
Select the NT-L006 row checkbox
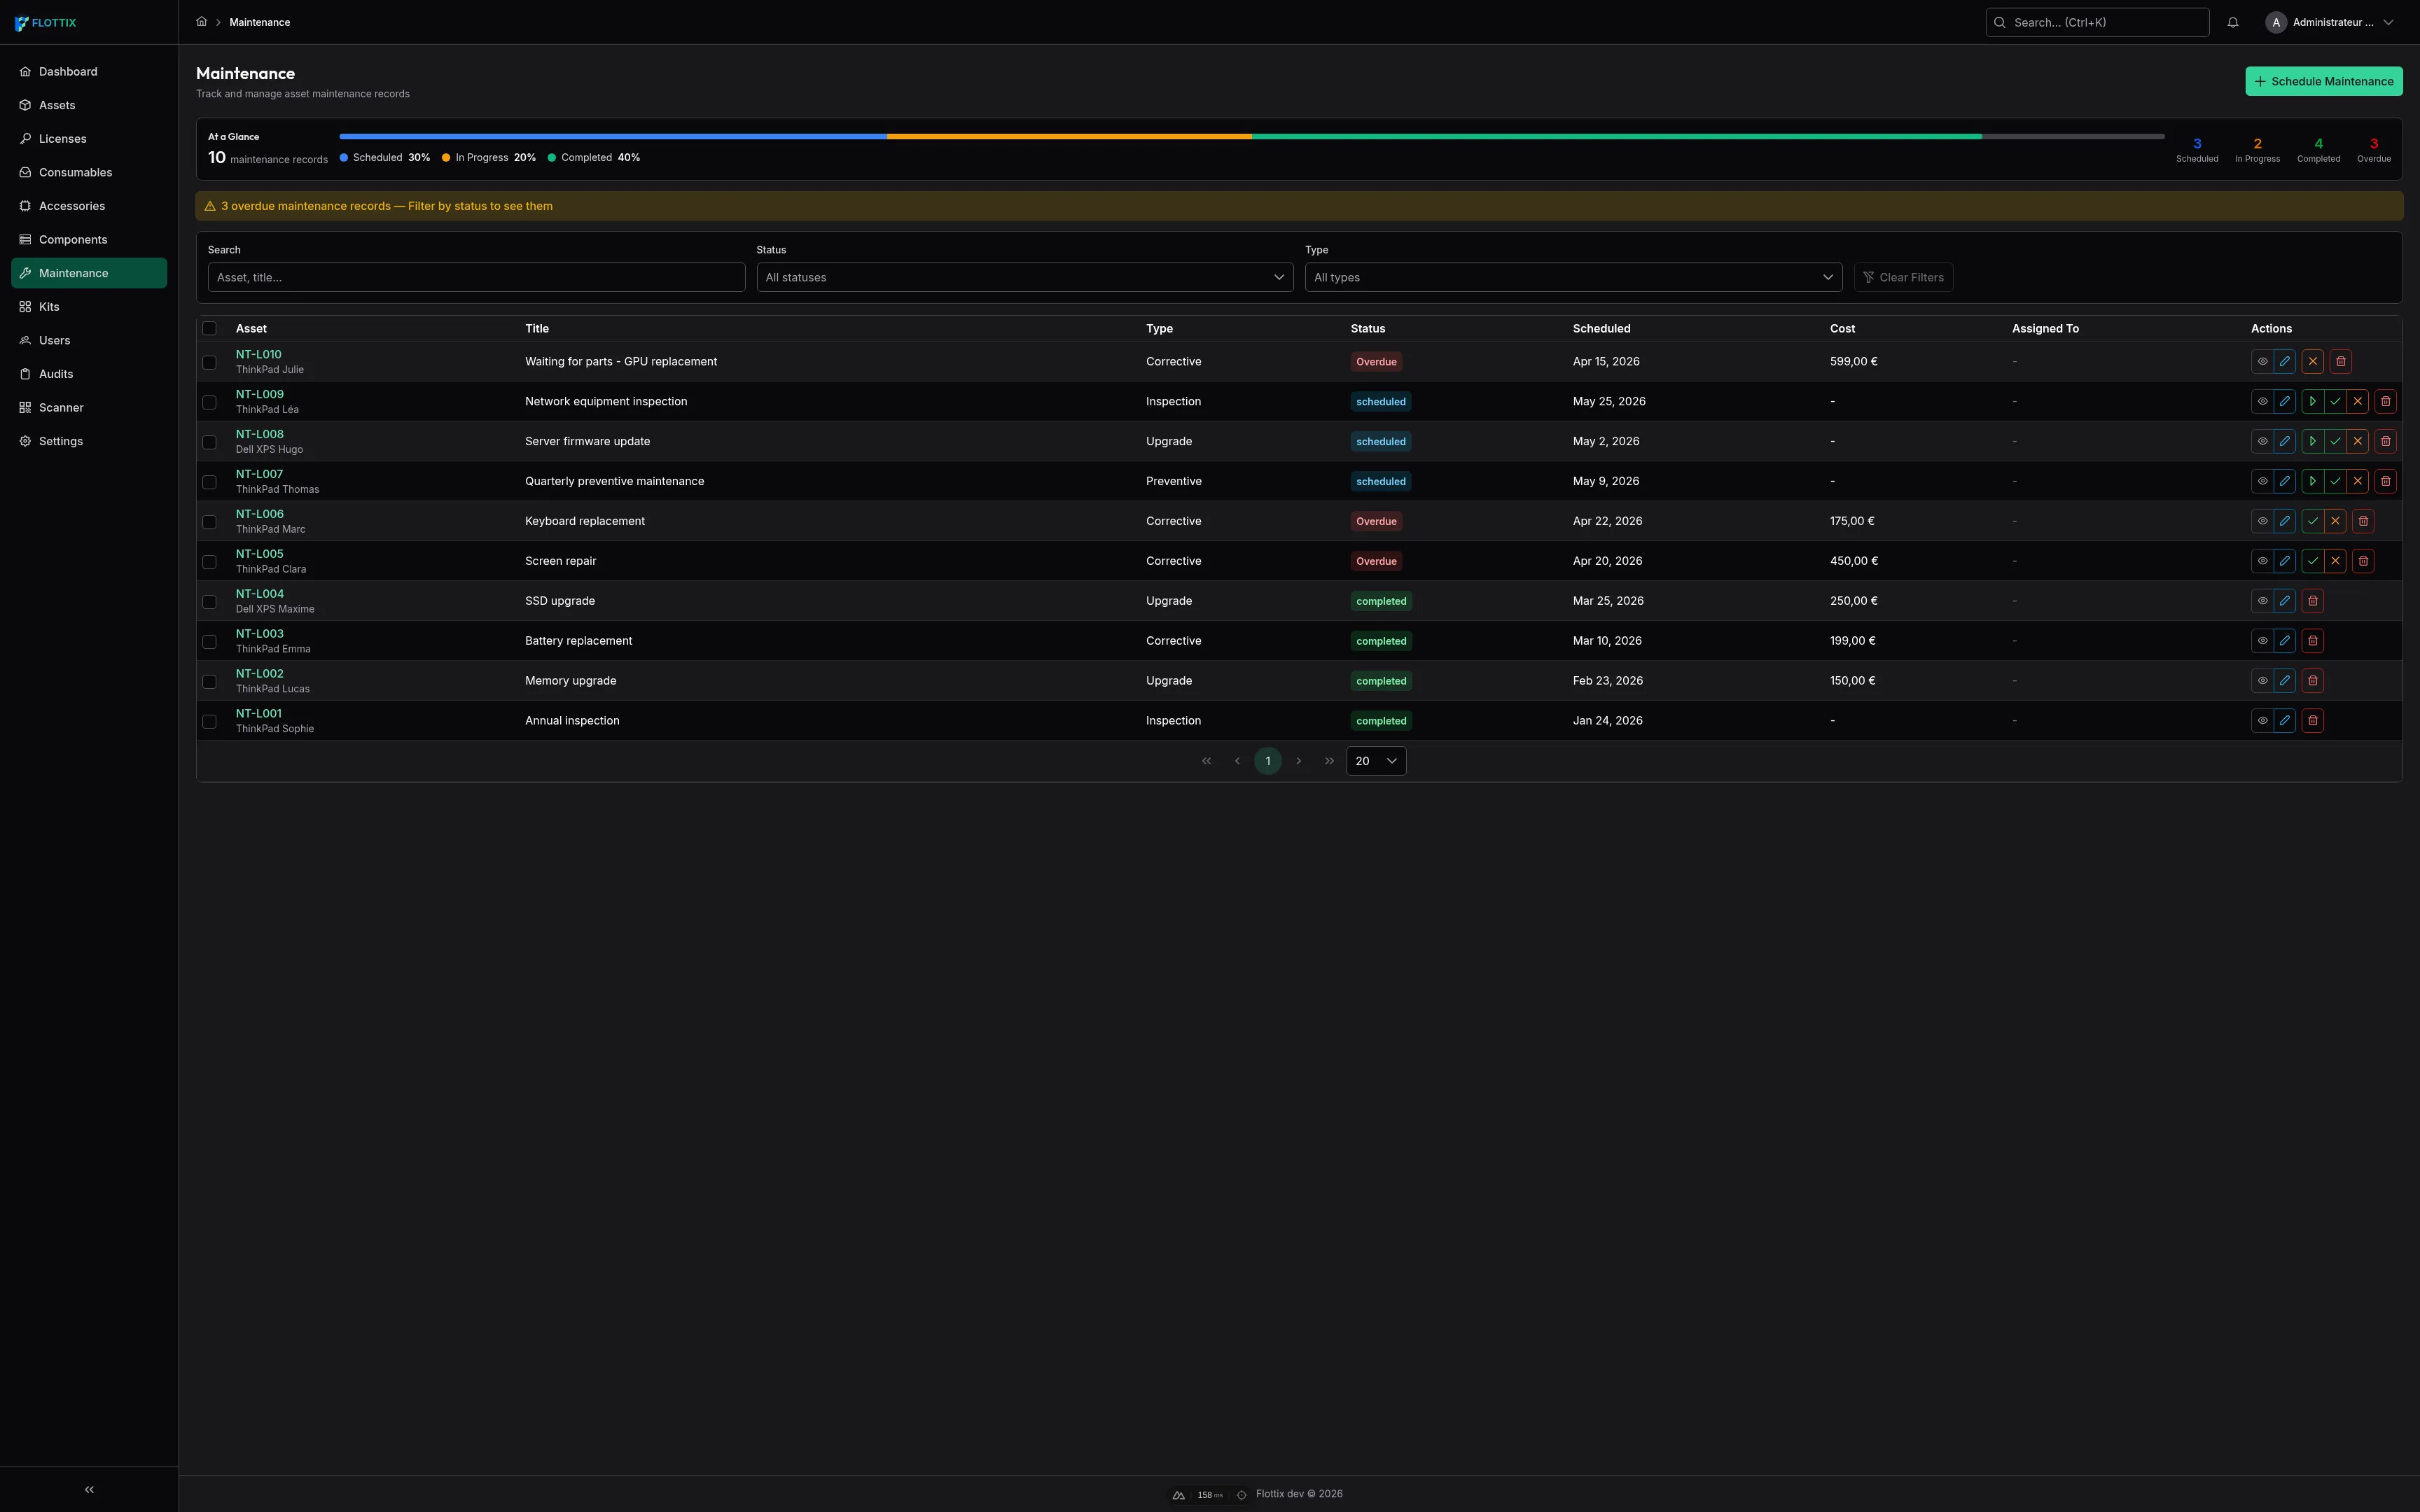coord(209,522)
